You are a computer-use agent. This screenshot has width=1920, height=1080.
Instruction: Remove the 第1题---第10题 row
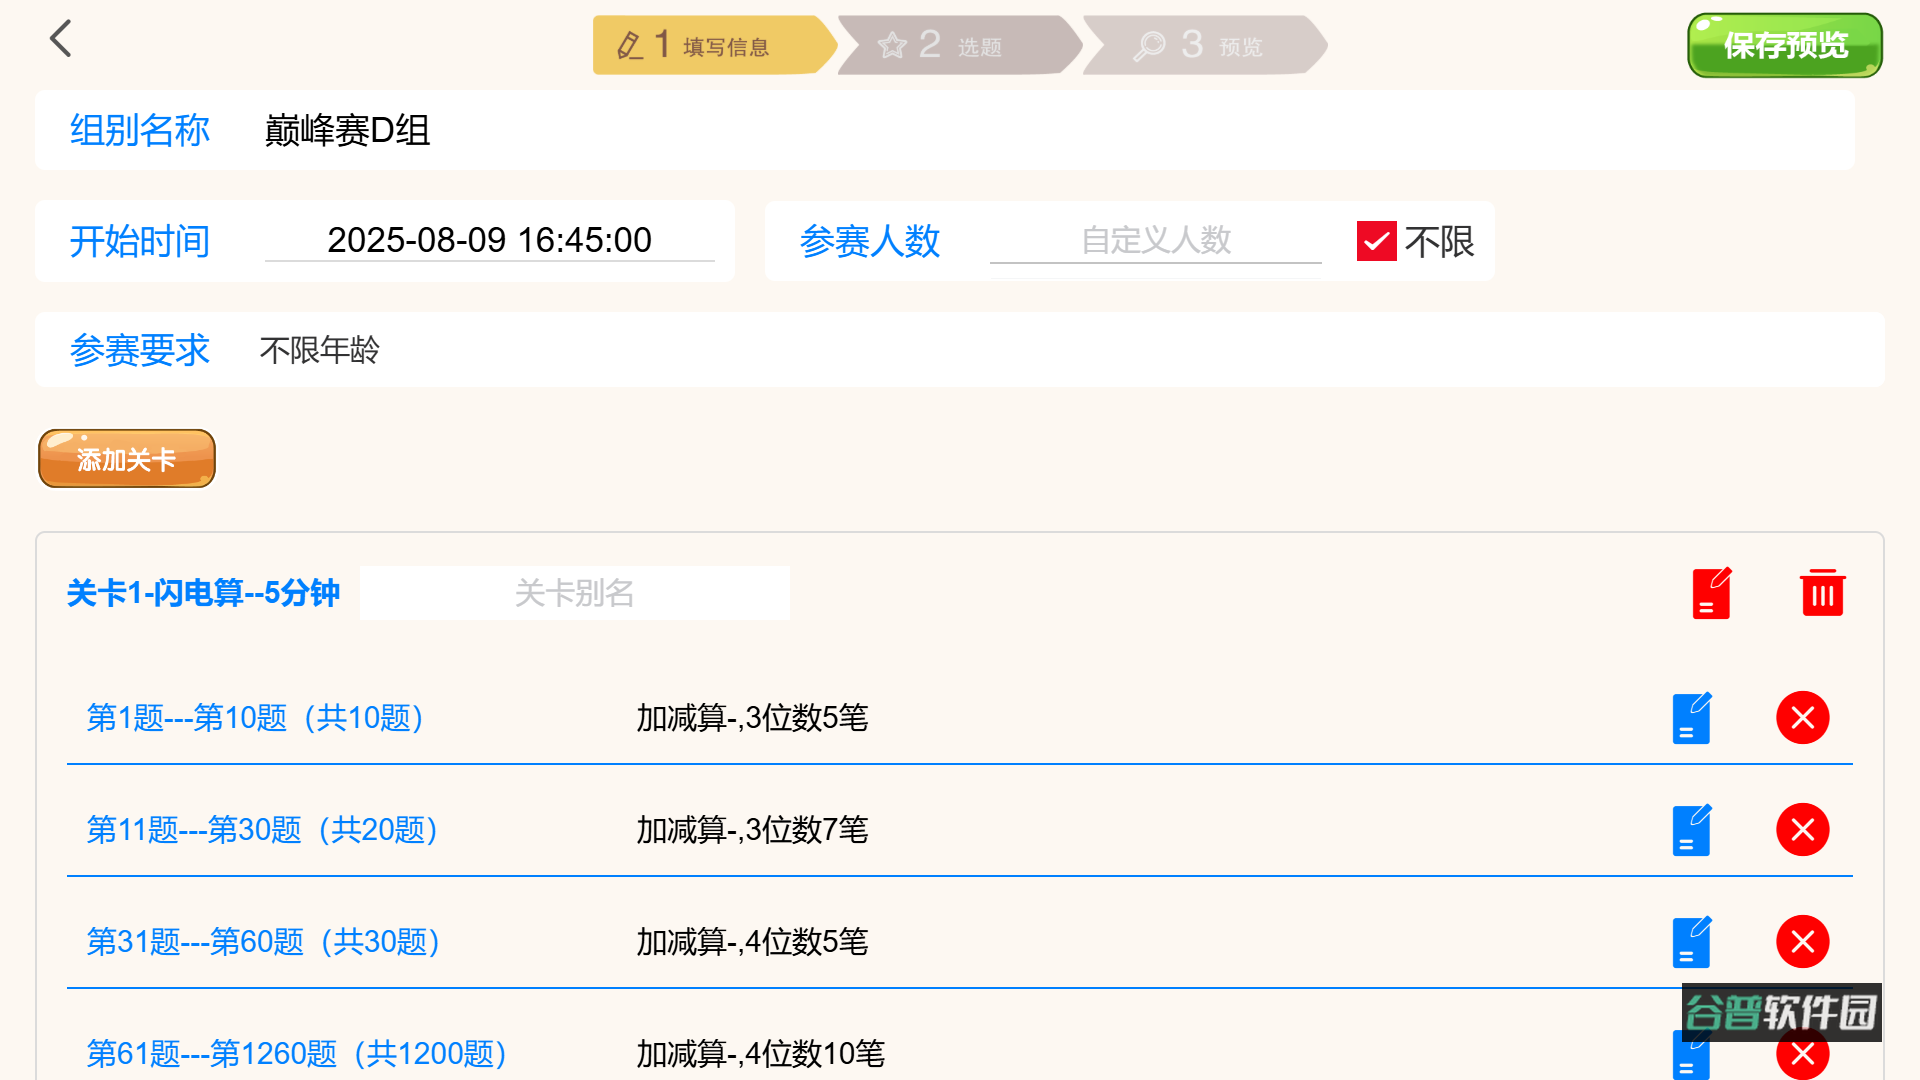[1803, 718]
